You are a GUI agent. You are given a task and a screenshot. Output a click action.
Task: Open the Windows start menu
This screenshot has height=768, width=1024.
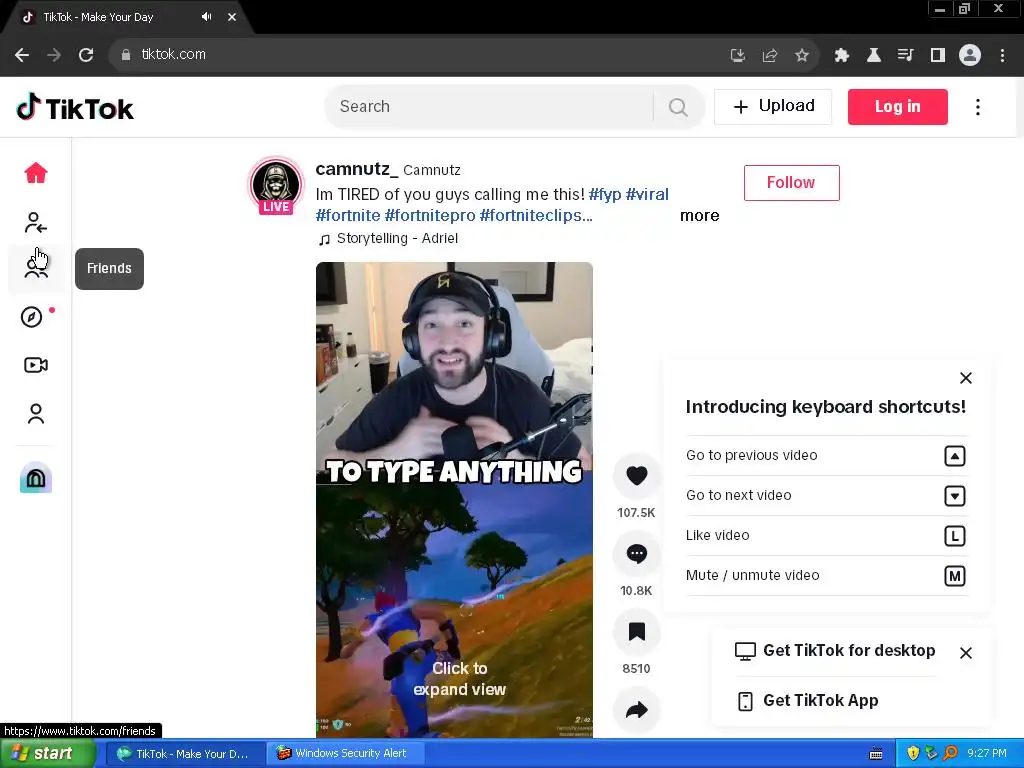pyautogui.click(x=48, y=754)
